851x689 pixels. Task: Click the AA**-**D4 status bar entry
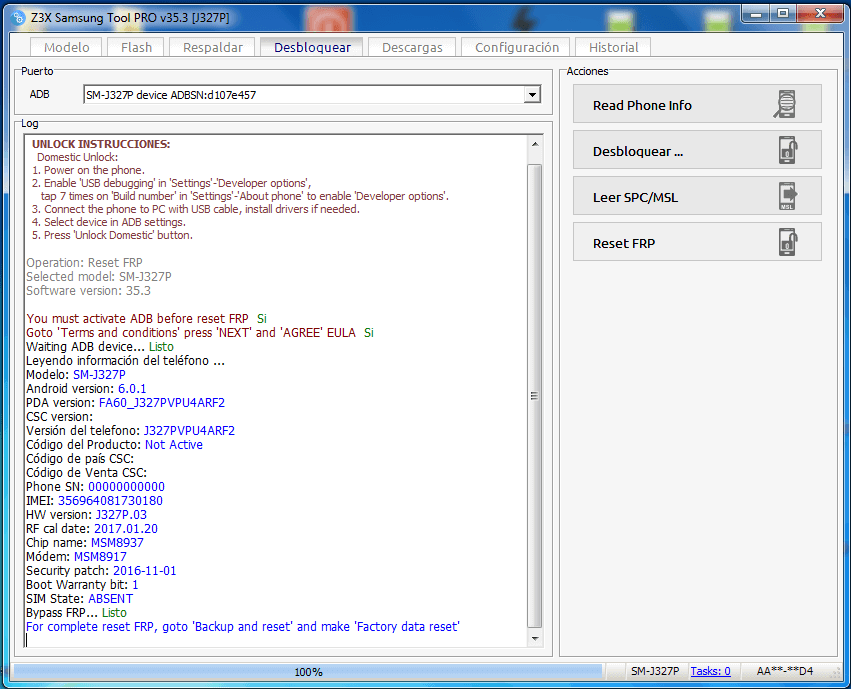pos(785,671)
